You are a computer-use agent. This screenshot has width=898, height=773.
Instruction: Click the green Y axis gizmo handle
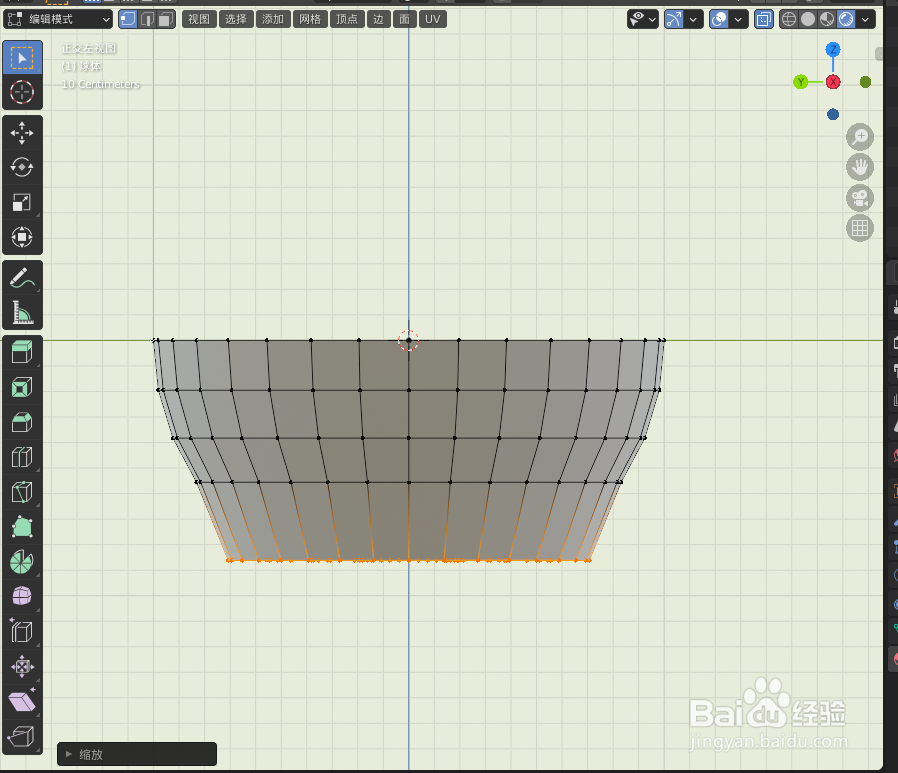click(801, 82)
